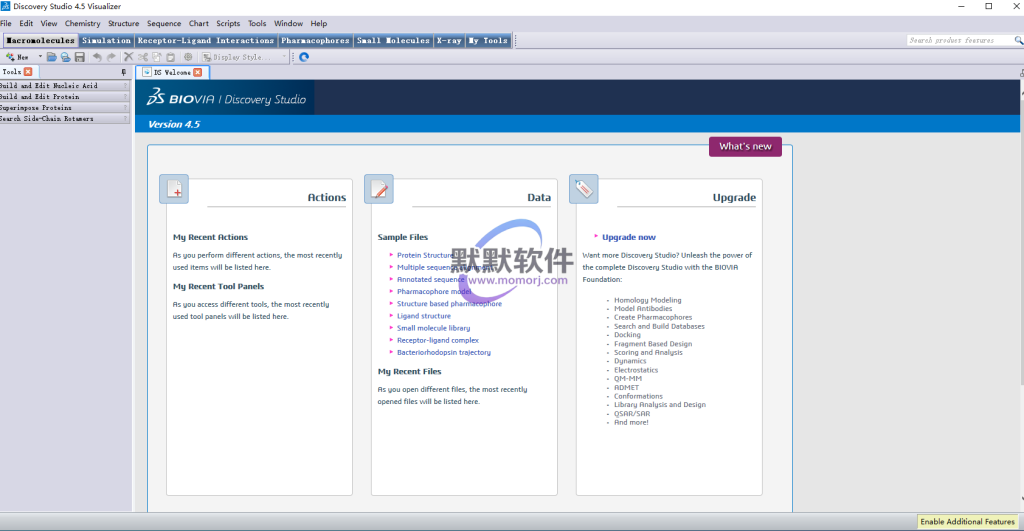1024x531 pixels.
Task: Expand the Search Side-Chain Rotamers section
Action: click(64, 119)
